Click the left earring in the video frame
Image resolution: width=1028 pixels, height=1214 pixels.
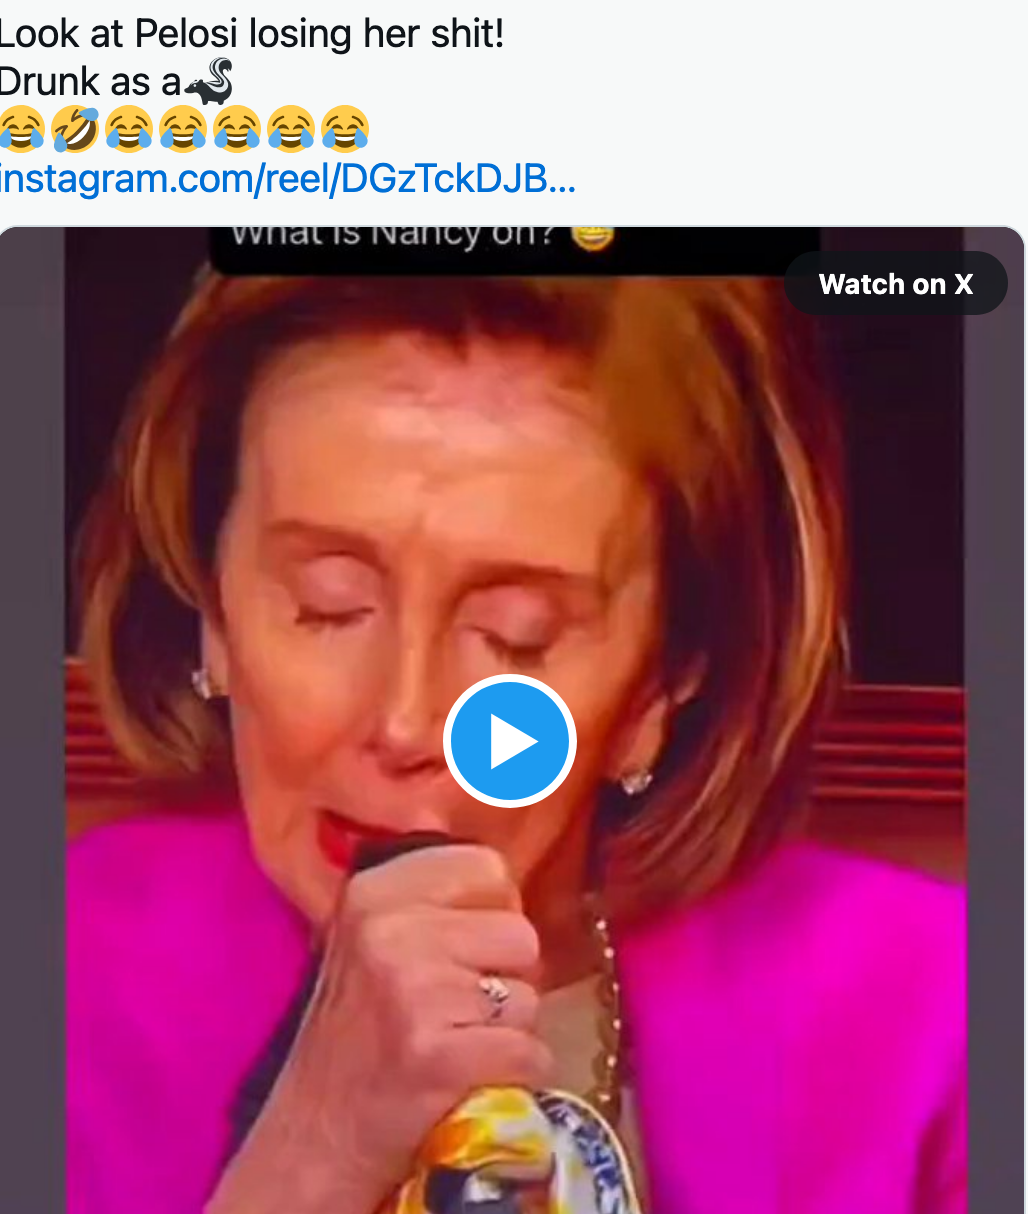coord(206,683)
